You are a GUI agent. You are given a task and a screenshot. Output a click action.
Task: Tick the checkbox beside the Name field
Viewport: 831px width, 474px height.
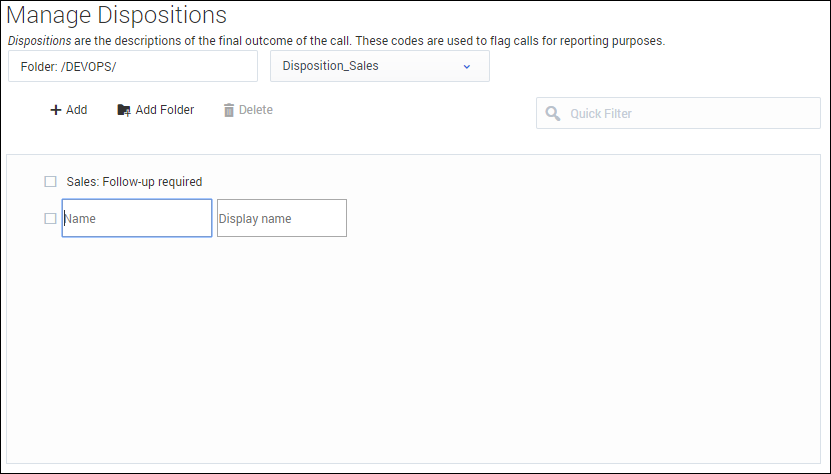pyautogui.click(x=50, y=218)
